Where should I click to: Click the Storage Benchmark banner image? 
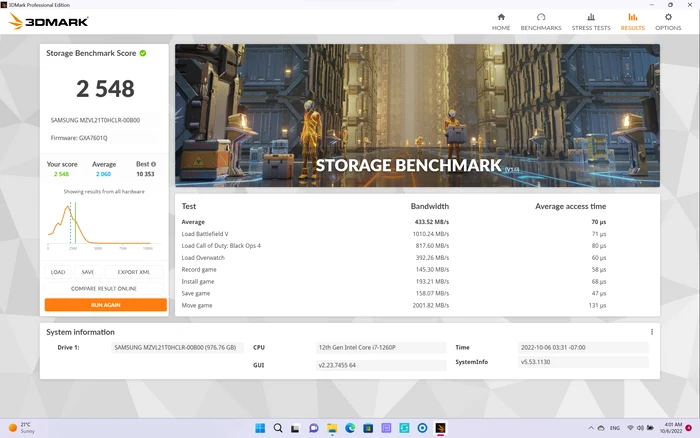coord(417,115)
